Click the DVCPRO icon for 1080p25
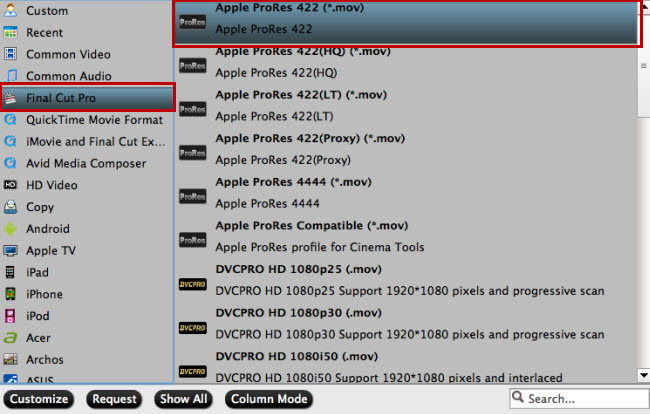The width and height of the screenshot is (650, 414). tap(192, 284)
